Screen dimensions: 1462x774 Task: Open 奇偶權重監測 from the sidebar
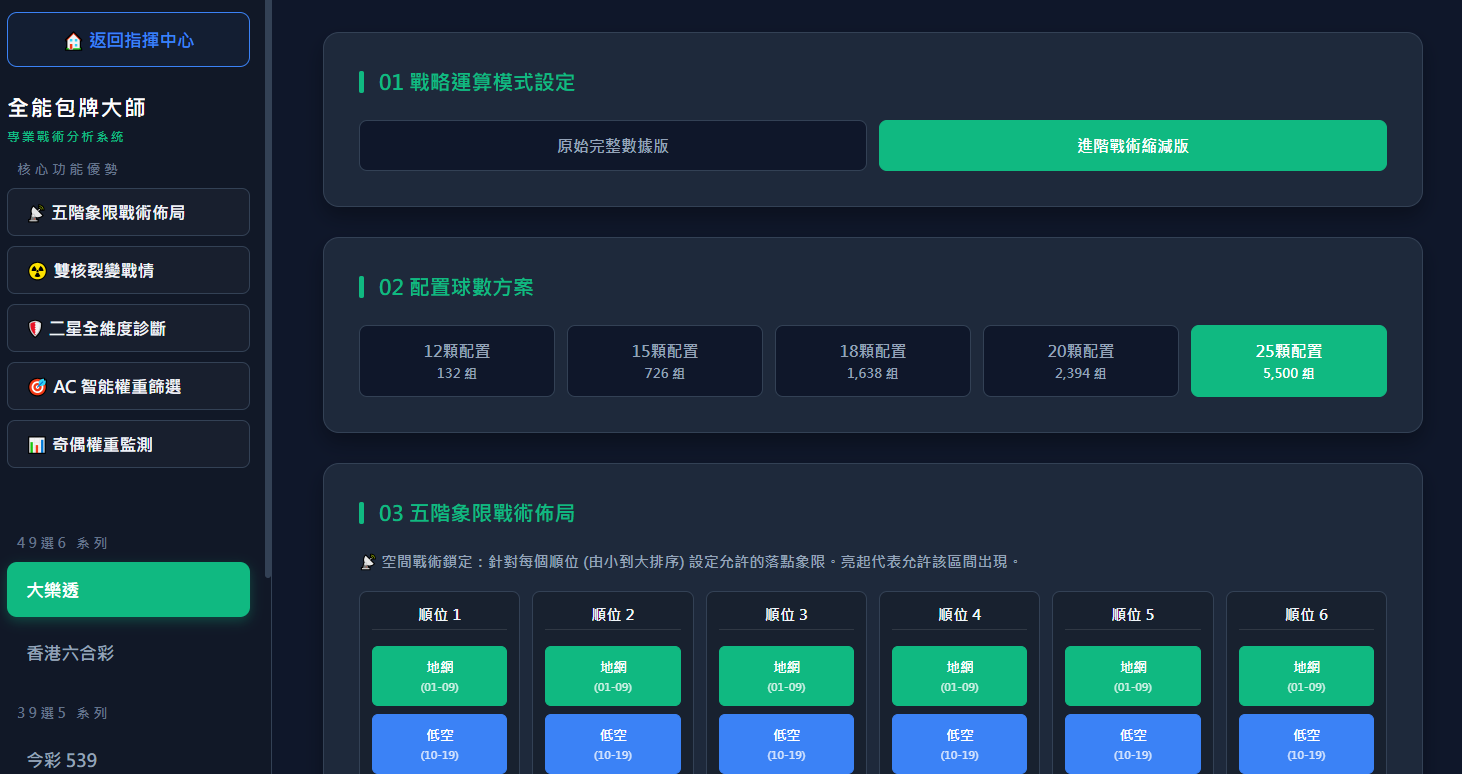(x=128, y=444)
